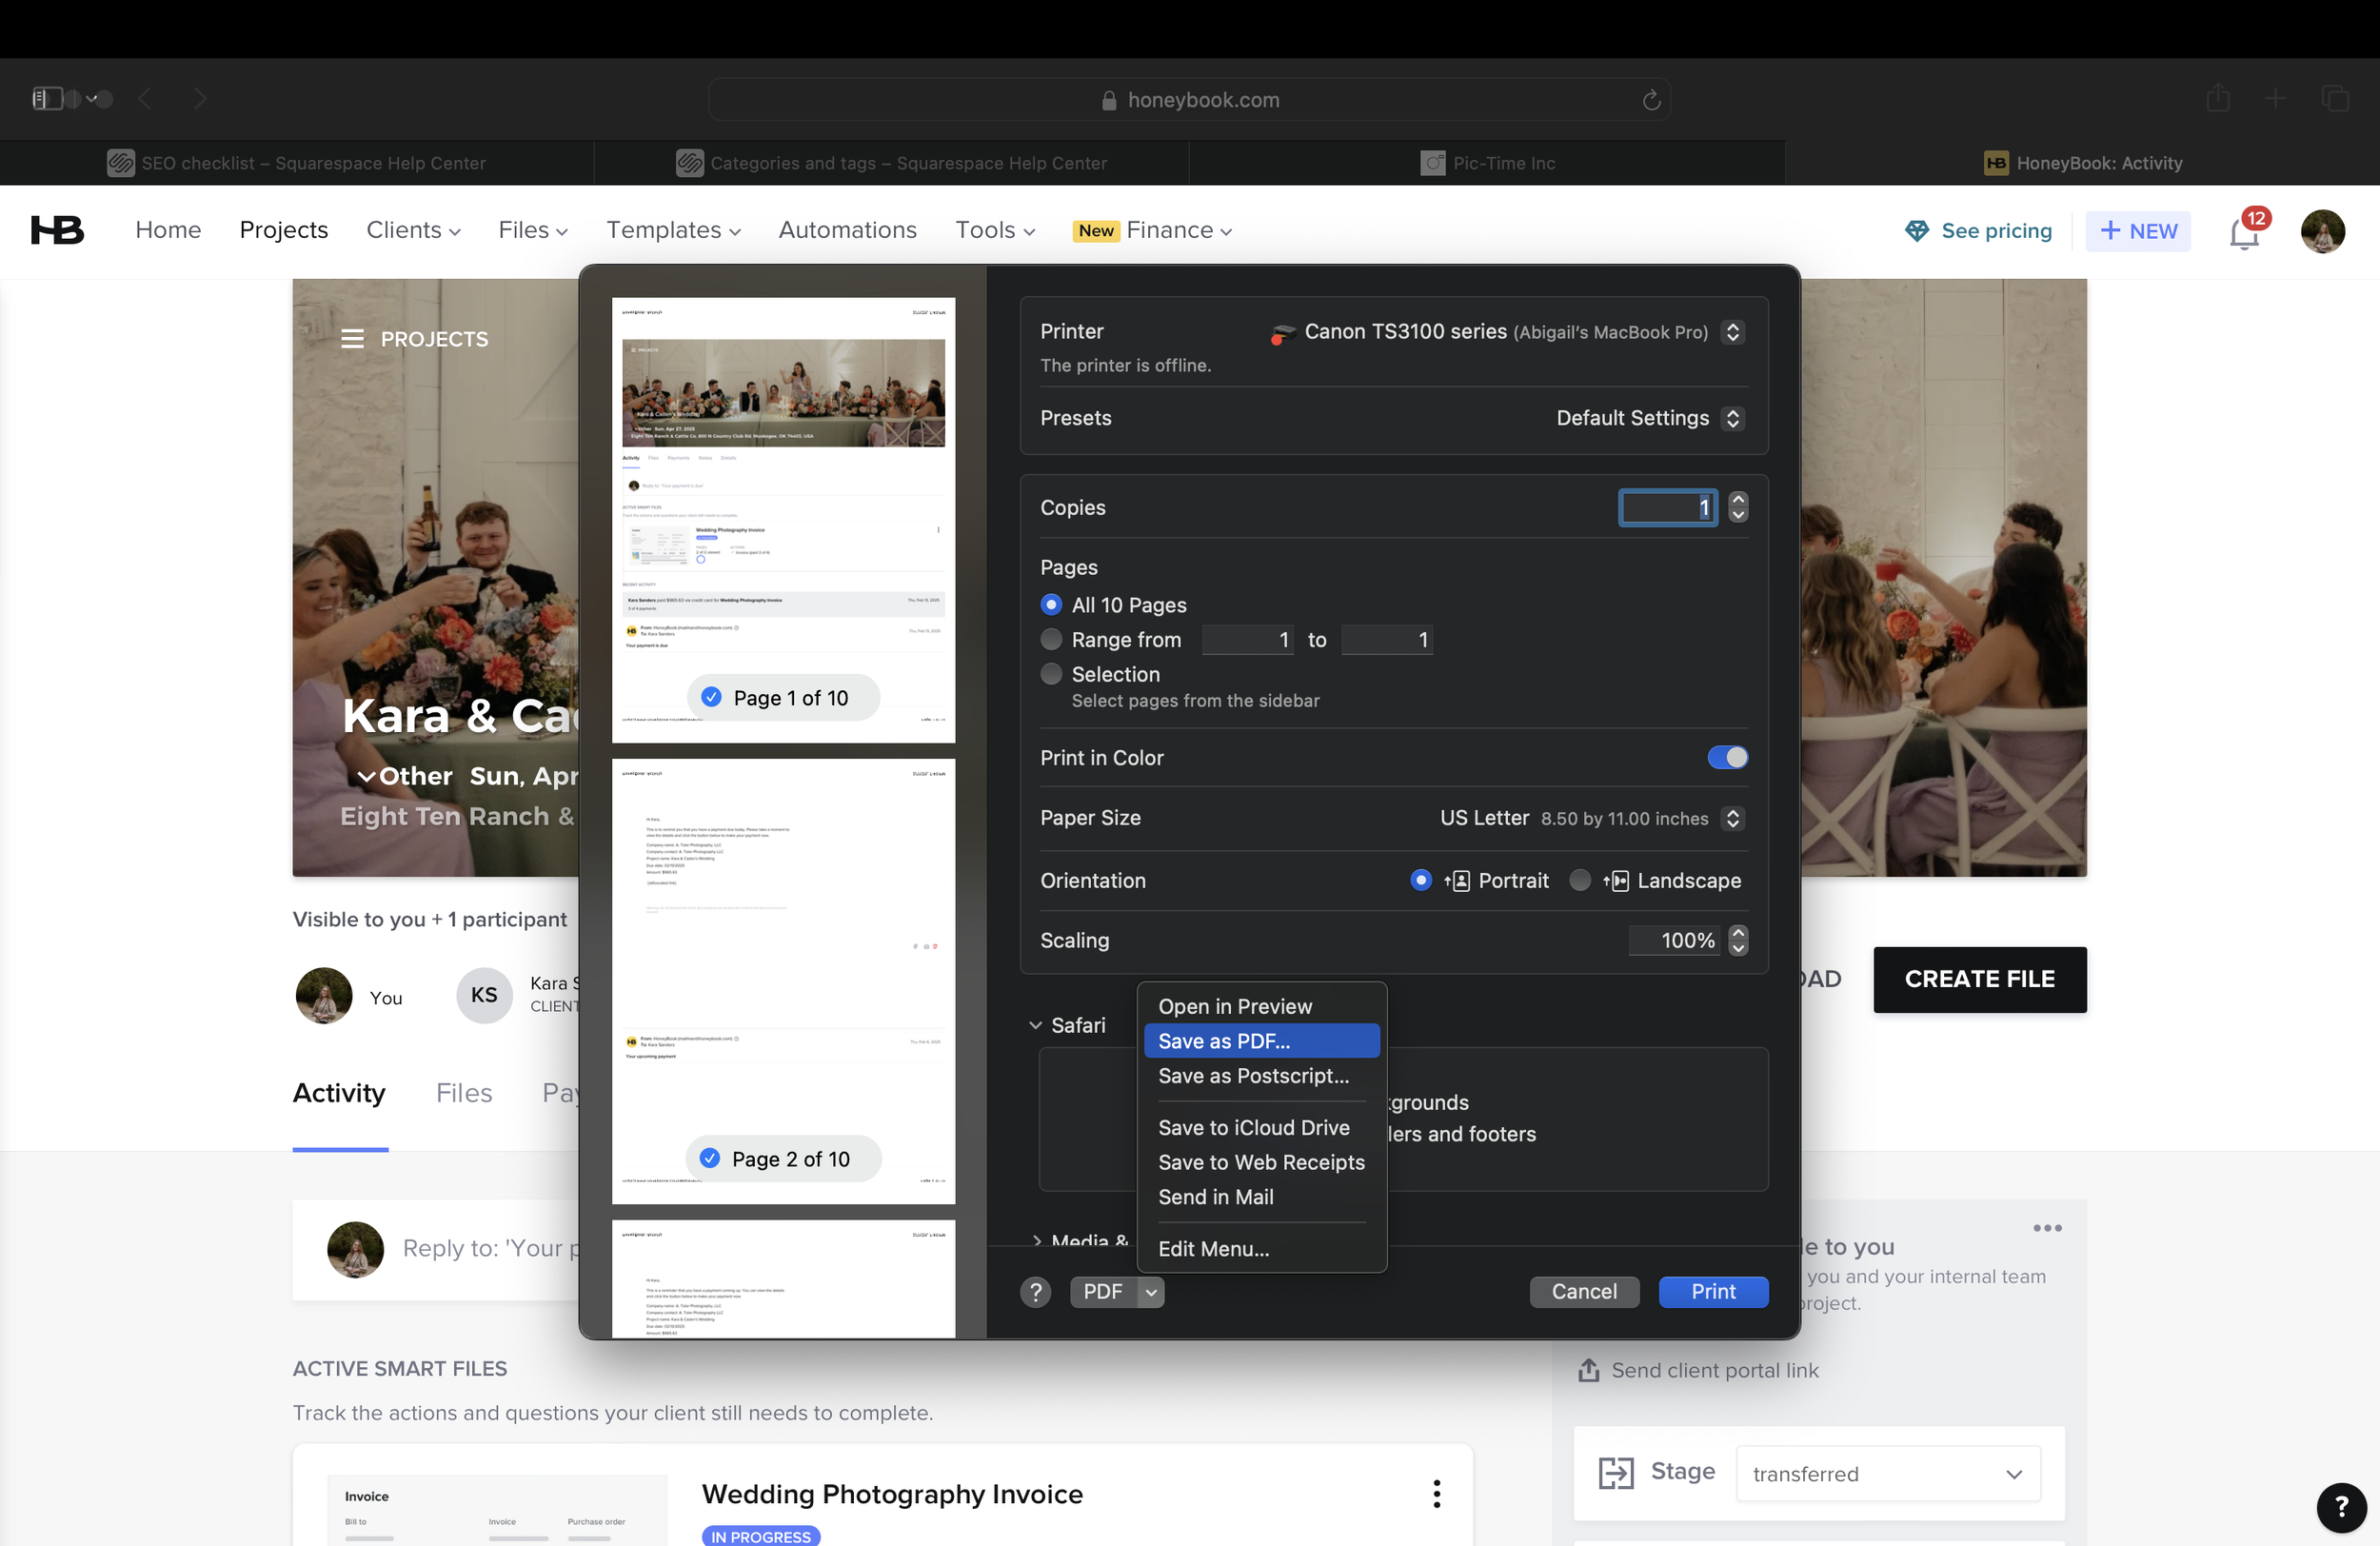Screen dimensions: 2380x1546
Task: Click the user profile avatar
Action: pyautogui.click(x=2322, y=232)
